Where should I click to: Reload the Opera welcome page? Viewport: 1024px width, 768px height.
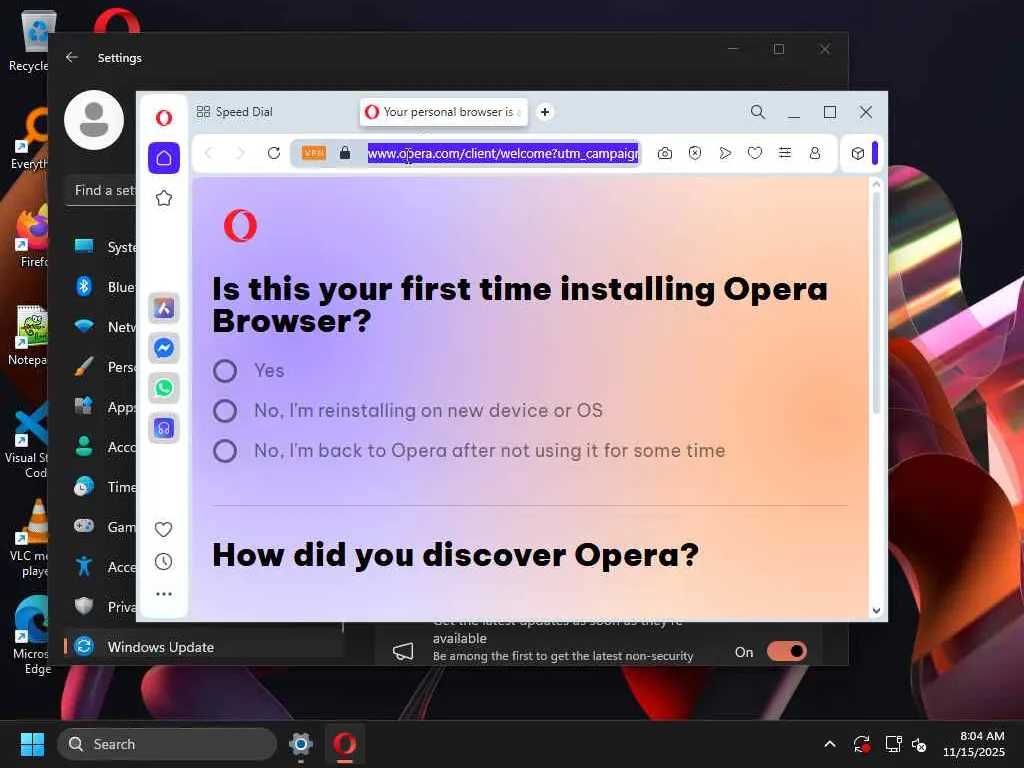(274, 153)
